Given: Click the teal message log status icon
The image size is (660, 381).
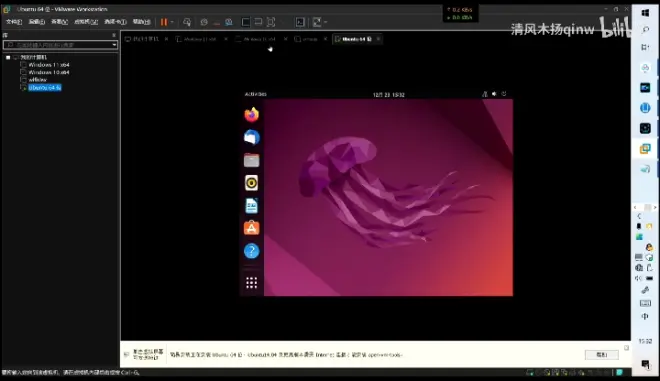Looking at the screenshot, I should click(620, 373).
